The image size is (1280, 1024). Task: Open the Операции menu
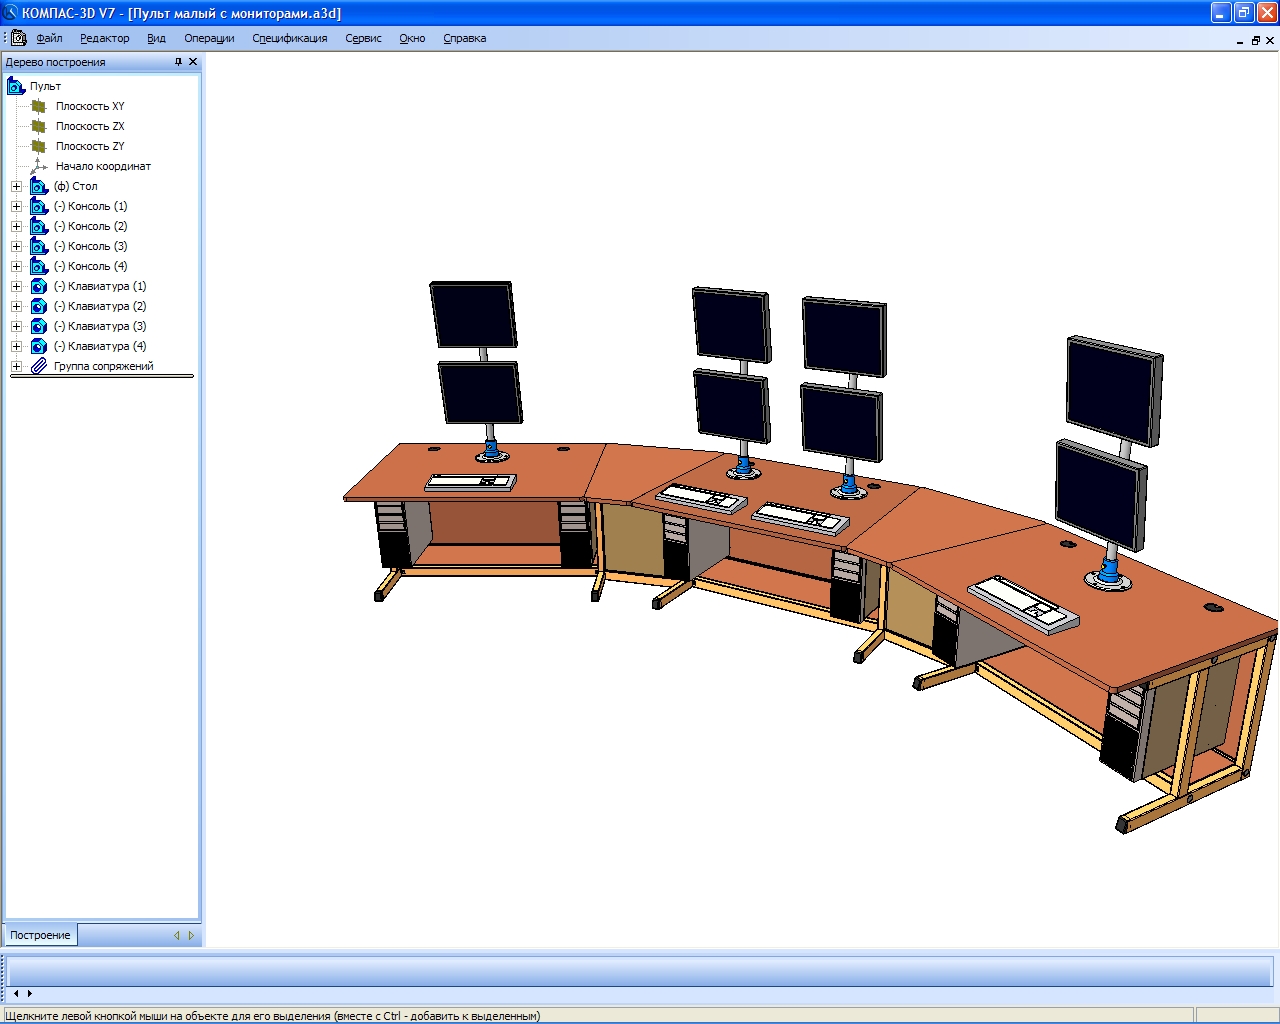209,38
